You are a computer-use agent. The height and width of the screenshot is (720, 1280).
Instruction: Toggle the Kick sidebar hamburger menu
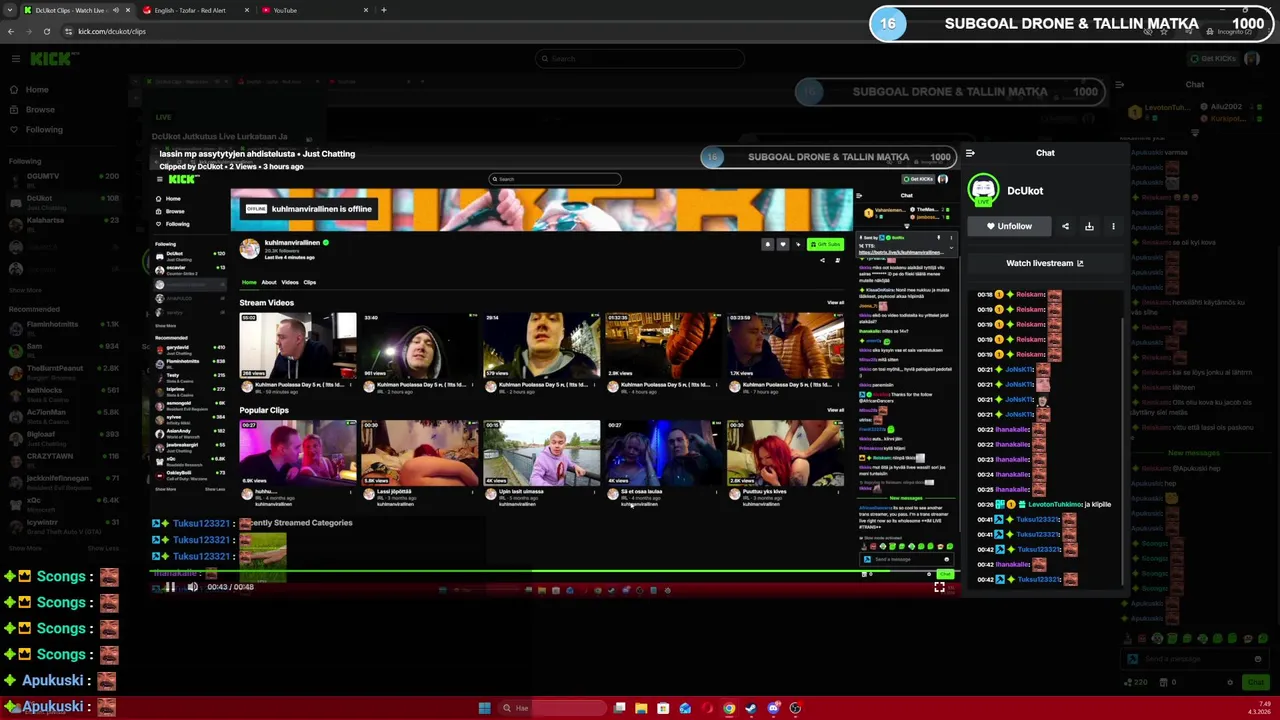[x=15, y=59]
